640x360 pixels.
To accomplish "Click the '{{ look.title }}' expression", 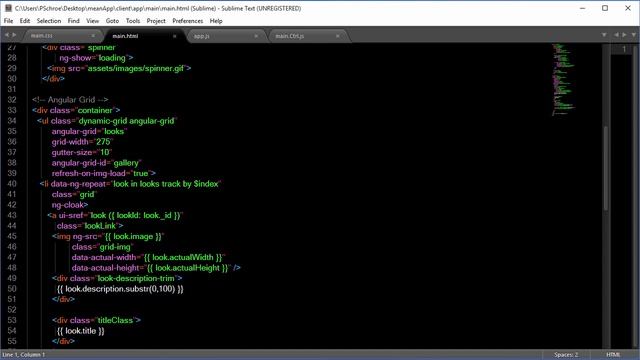I will [80, 331].
